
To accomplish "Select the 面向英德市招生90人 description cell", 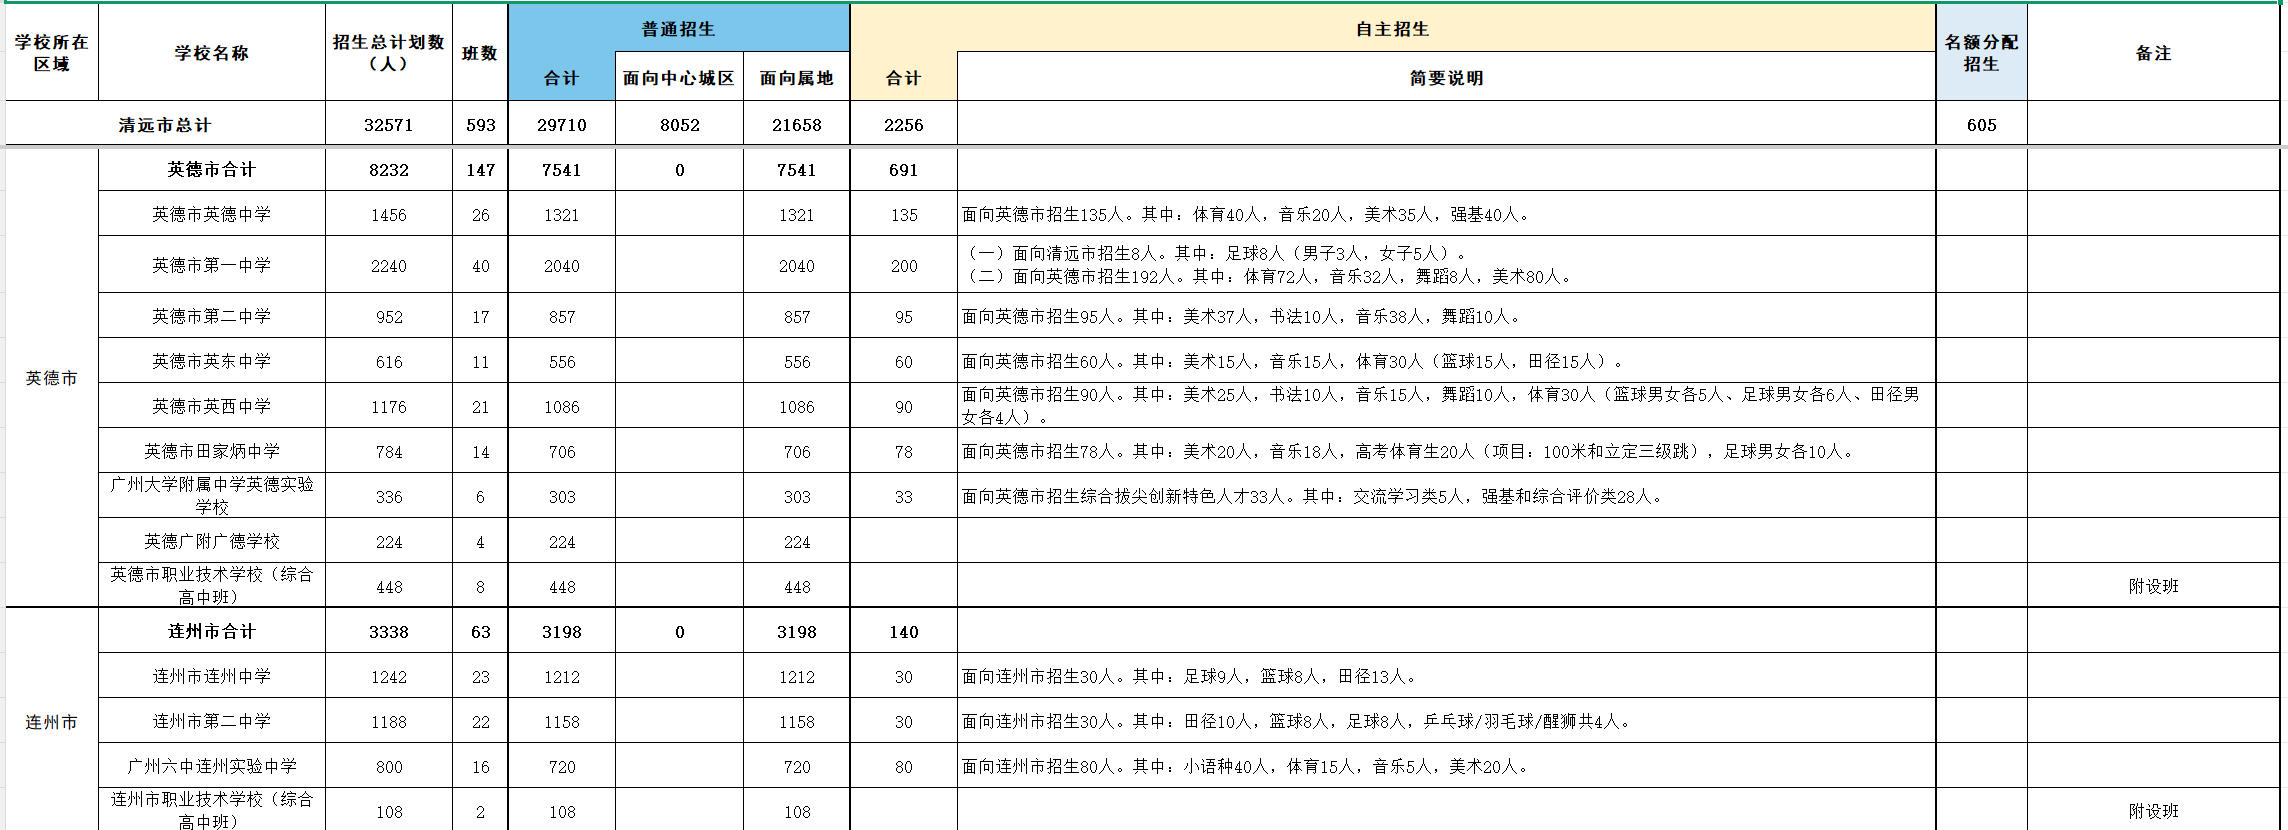I will tap(1447, 406).
